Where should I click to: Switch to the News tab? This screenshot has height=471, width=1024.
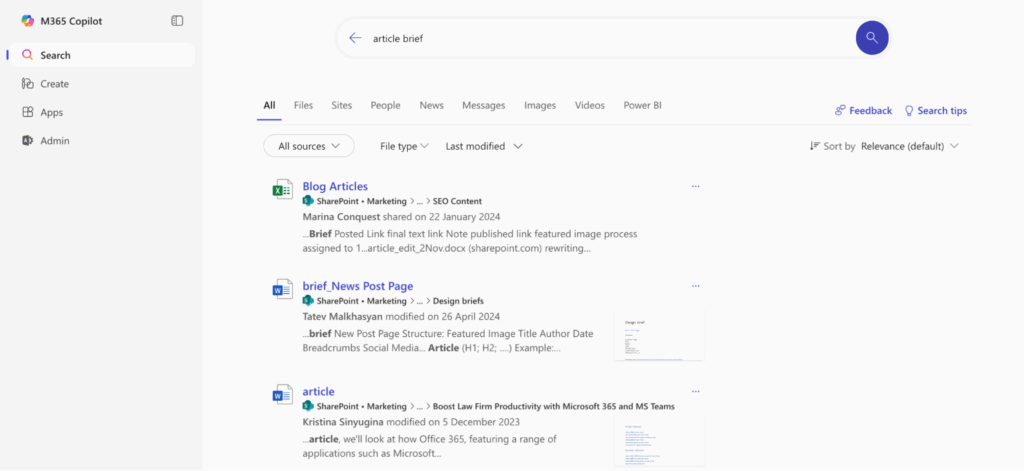click(432, 105)
